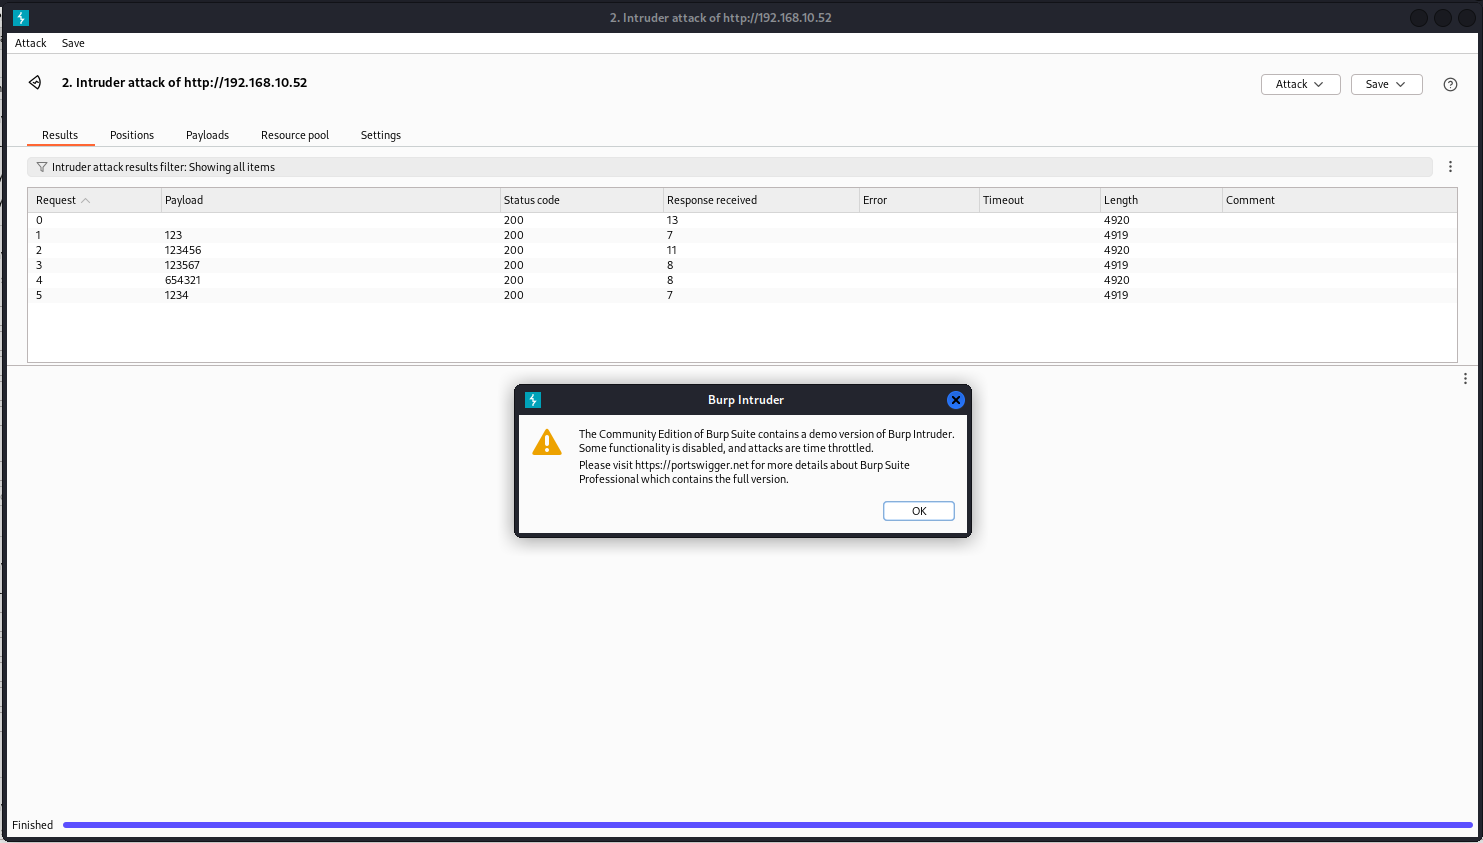Click the Finished status label
The image size is (1483, 843).
32,825
